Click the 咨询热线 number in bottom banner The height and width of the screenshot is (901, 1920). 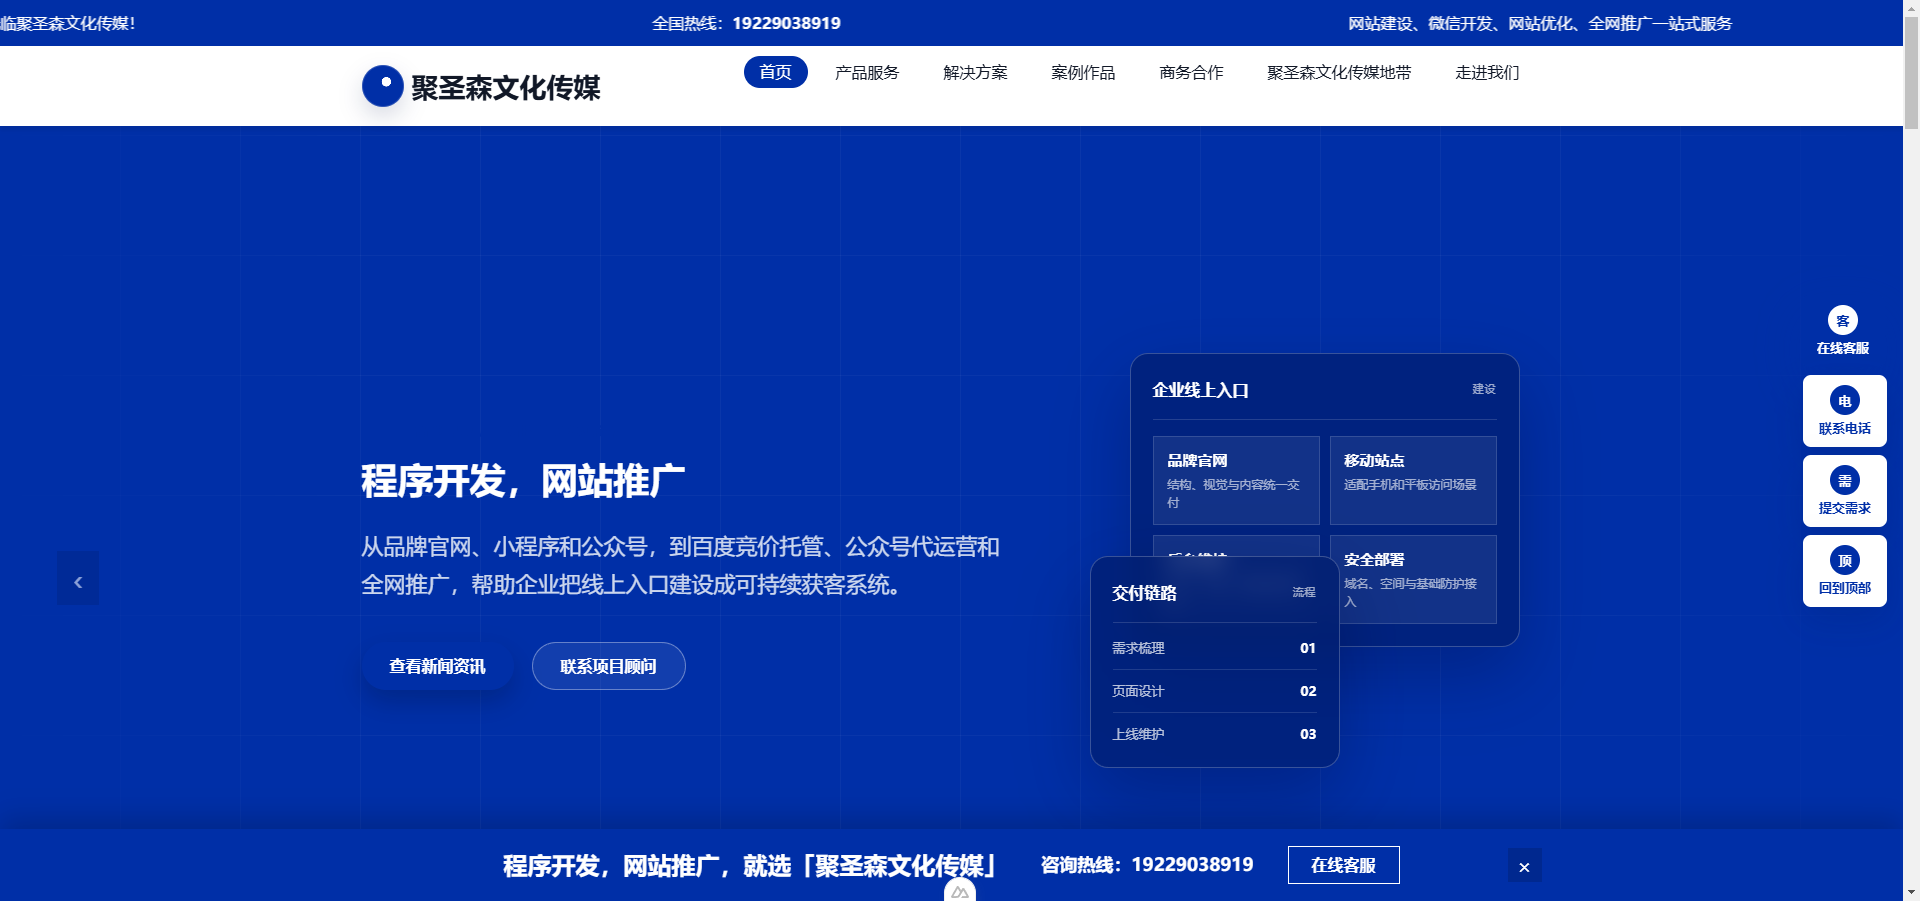pos(1192,864)
